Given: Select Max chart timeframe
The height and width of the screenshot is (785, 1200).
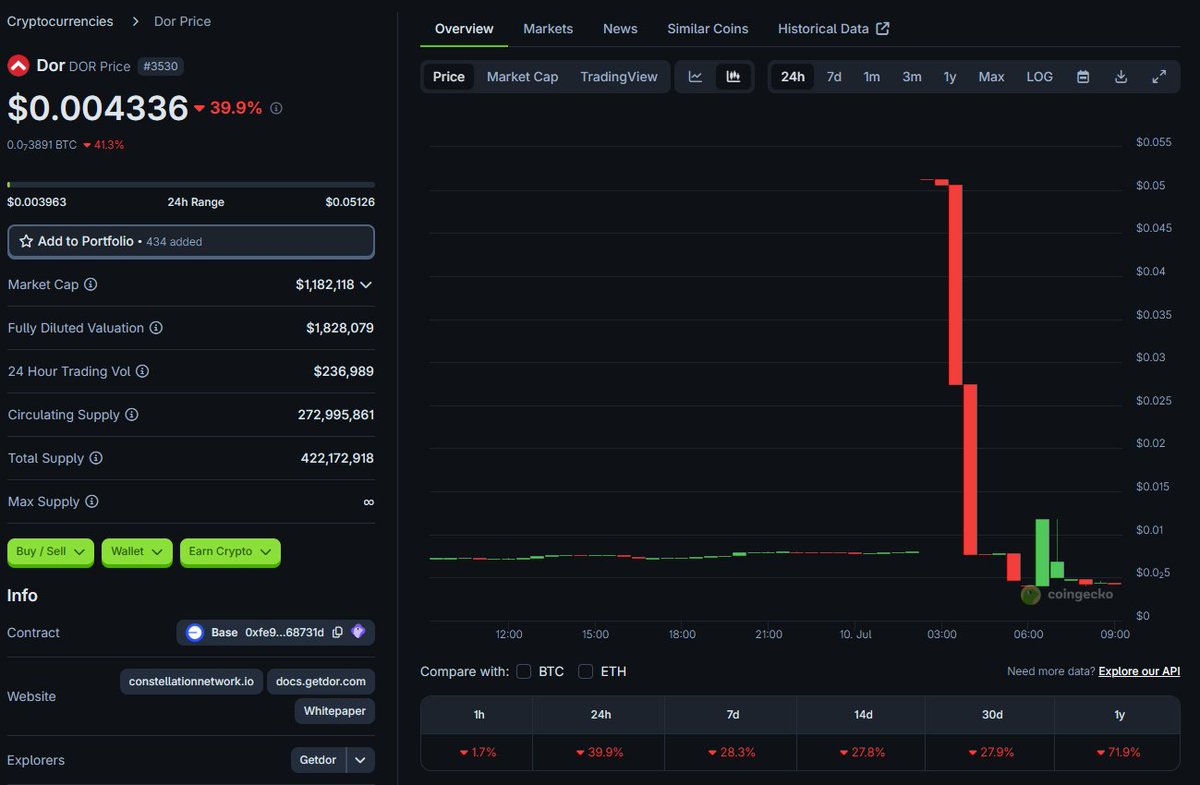Looking at the screenshot, I should pos(991,77).
